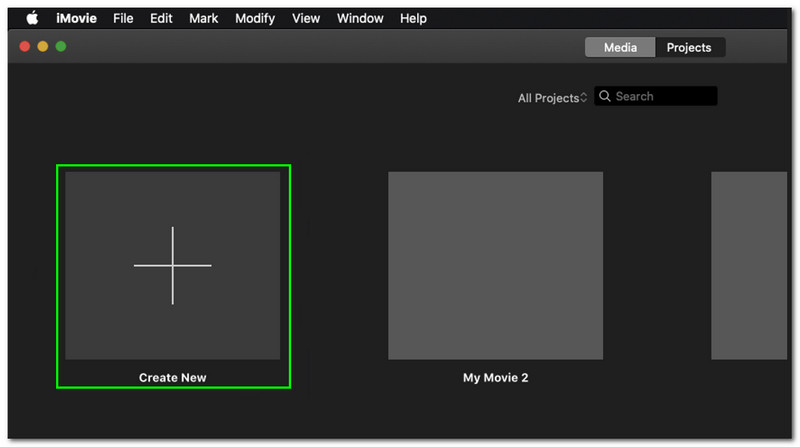Open the File menu

(x=123, y=18)
